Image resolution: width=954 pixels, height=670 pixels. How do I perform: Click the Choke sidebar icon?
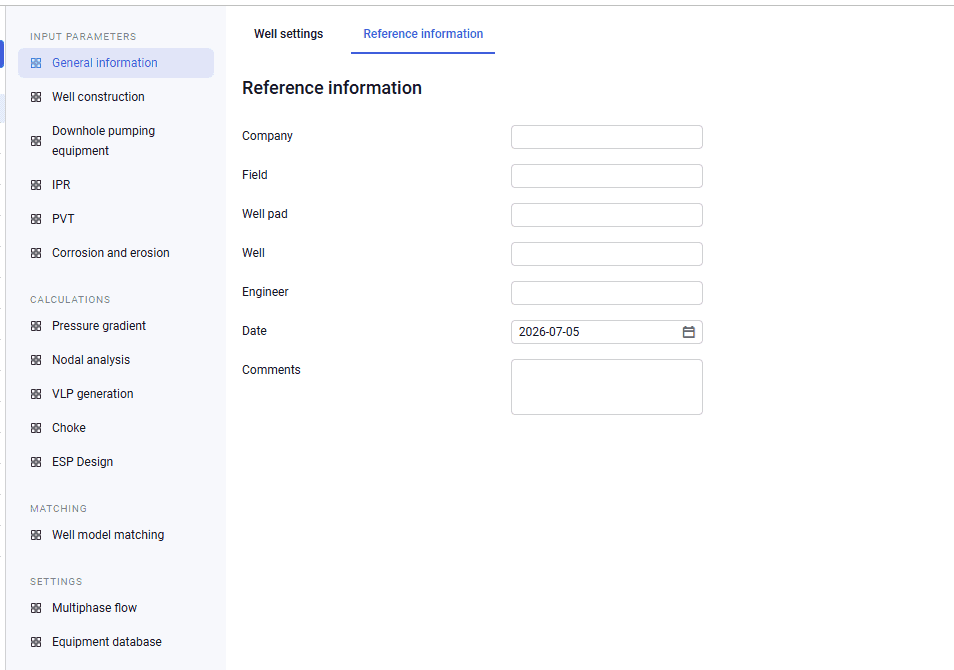[36, 428]
